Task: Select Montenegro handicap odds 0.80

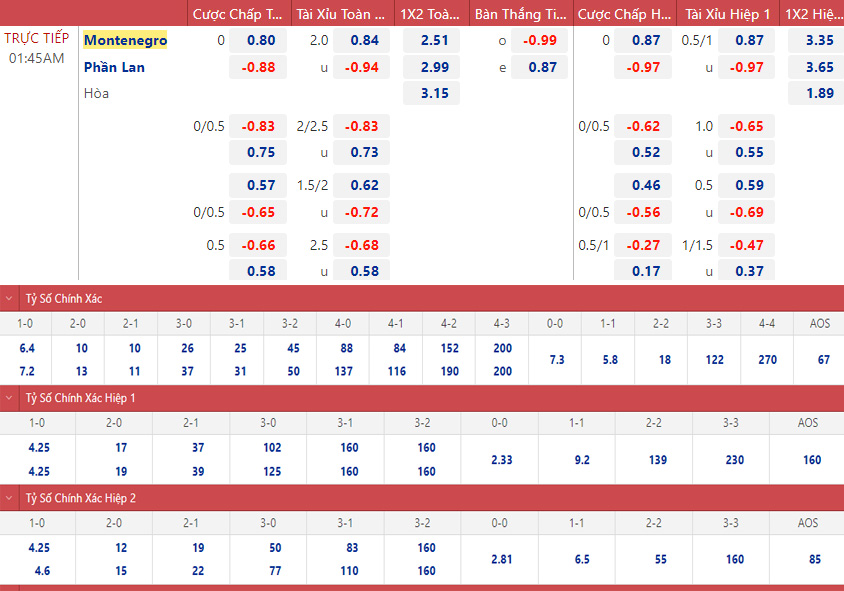Action: tap(259, 41)
